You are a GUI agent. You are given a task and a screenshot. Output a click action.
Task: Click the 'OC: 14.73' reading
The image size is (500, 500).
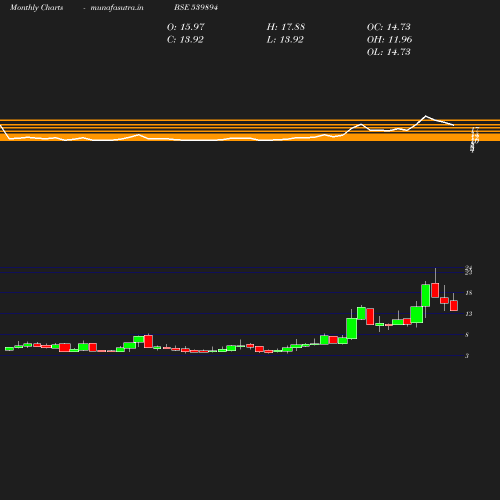(x=389, y=27)
